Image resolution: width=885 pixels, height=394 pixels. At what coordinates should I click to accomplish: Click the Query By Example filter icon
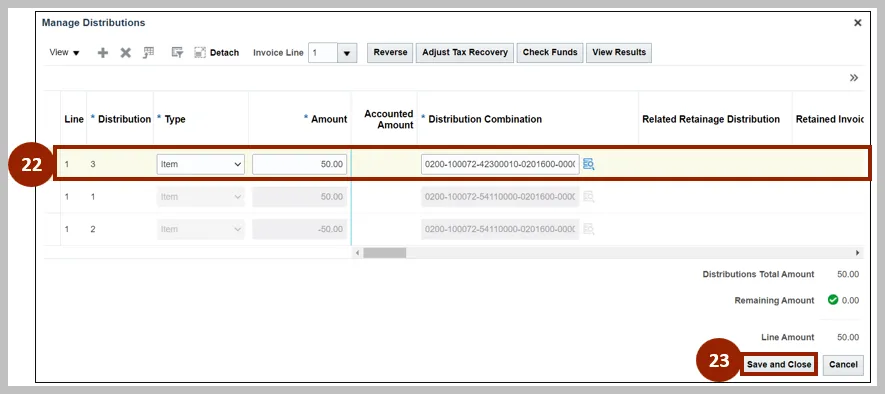177,52
